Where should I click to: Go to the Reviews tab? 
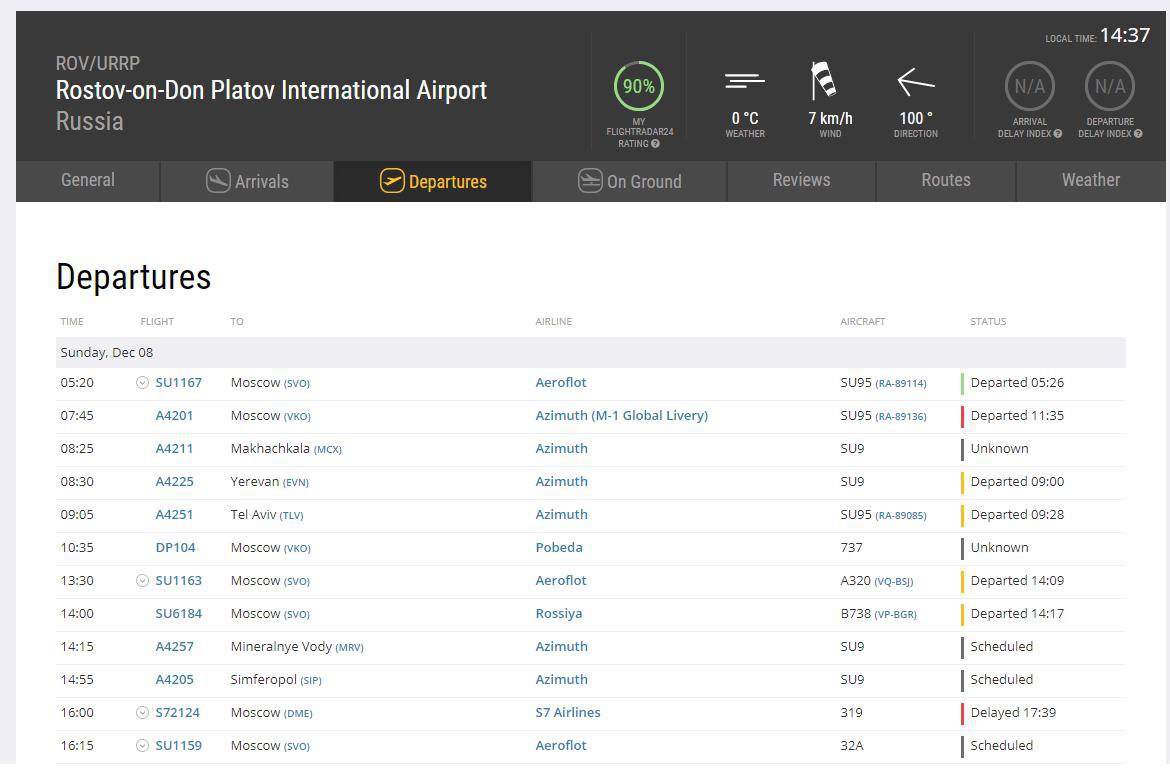tap(801, 181)
